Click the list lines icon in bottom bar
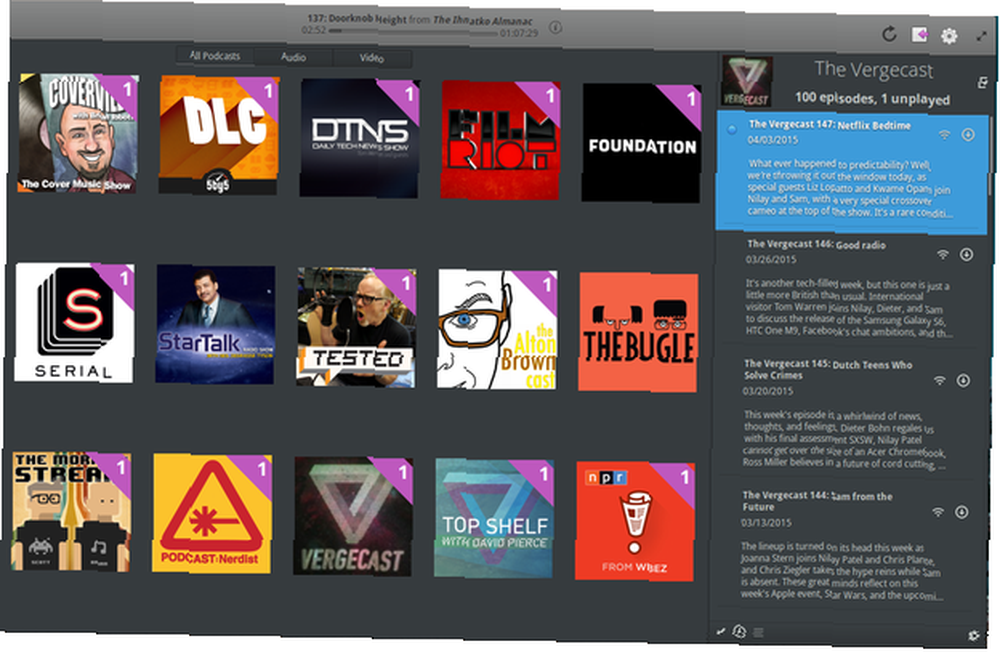Image resolution: width=1000 pixels, height=652 pixels. coord(758,632)
